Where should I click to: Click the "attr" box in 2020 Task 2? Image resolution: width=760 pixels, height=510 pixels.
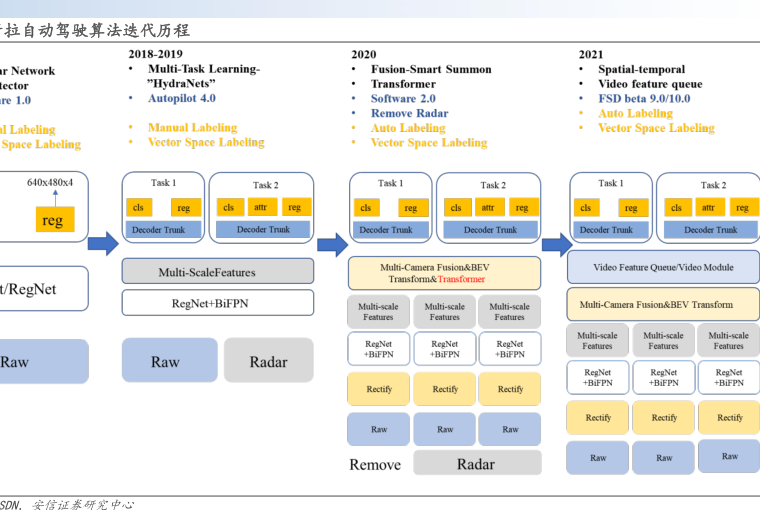pos(489,207)
